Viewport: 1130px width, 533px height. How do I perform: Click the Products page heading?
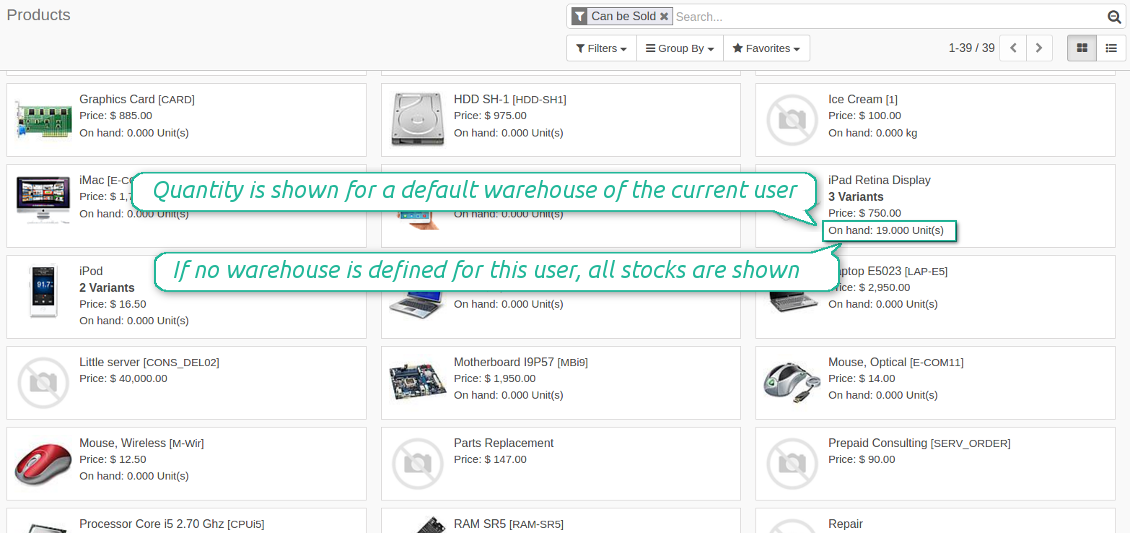(x=39, y=15)
